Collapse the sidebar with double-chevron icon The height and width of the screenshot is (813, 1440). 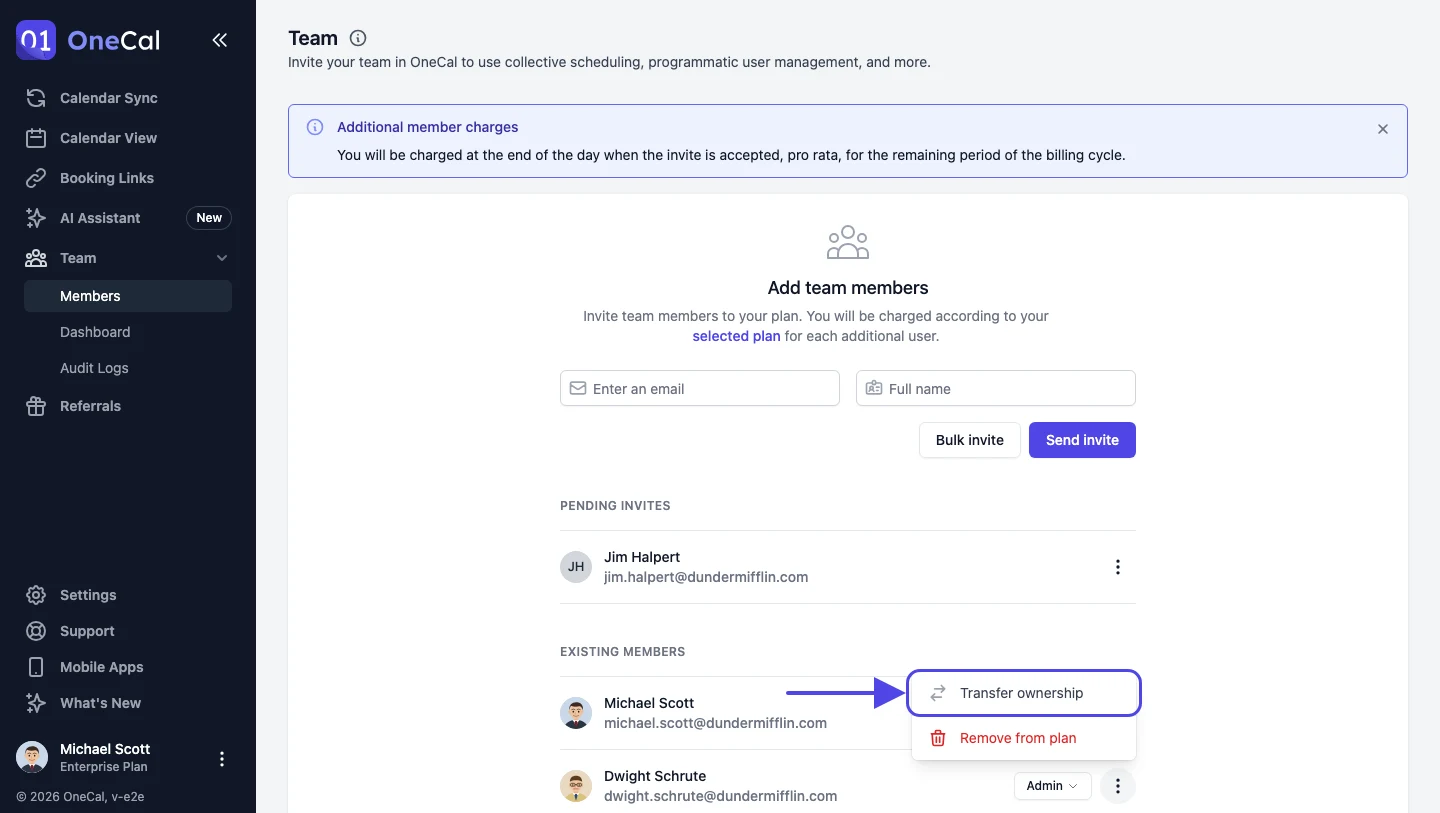click(220, 40)
